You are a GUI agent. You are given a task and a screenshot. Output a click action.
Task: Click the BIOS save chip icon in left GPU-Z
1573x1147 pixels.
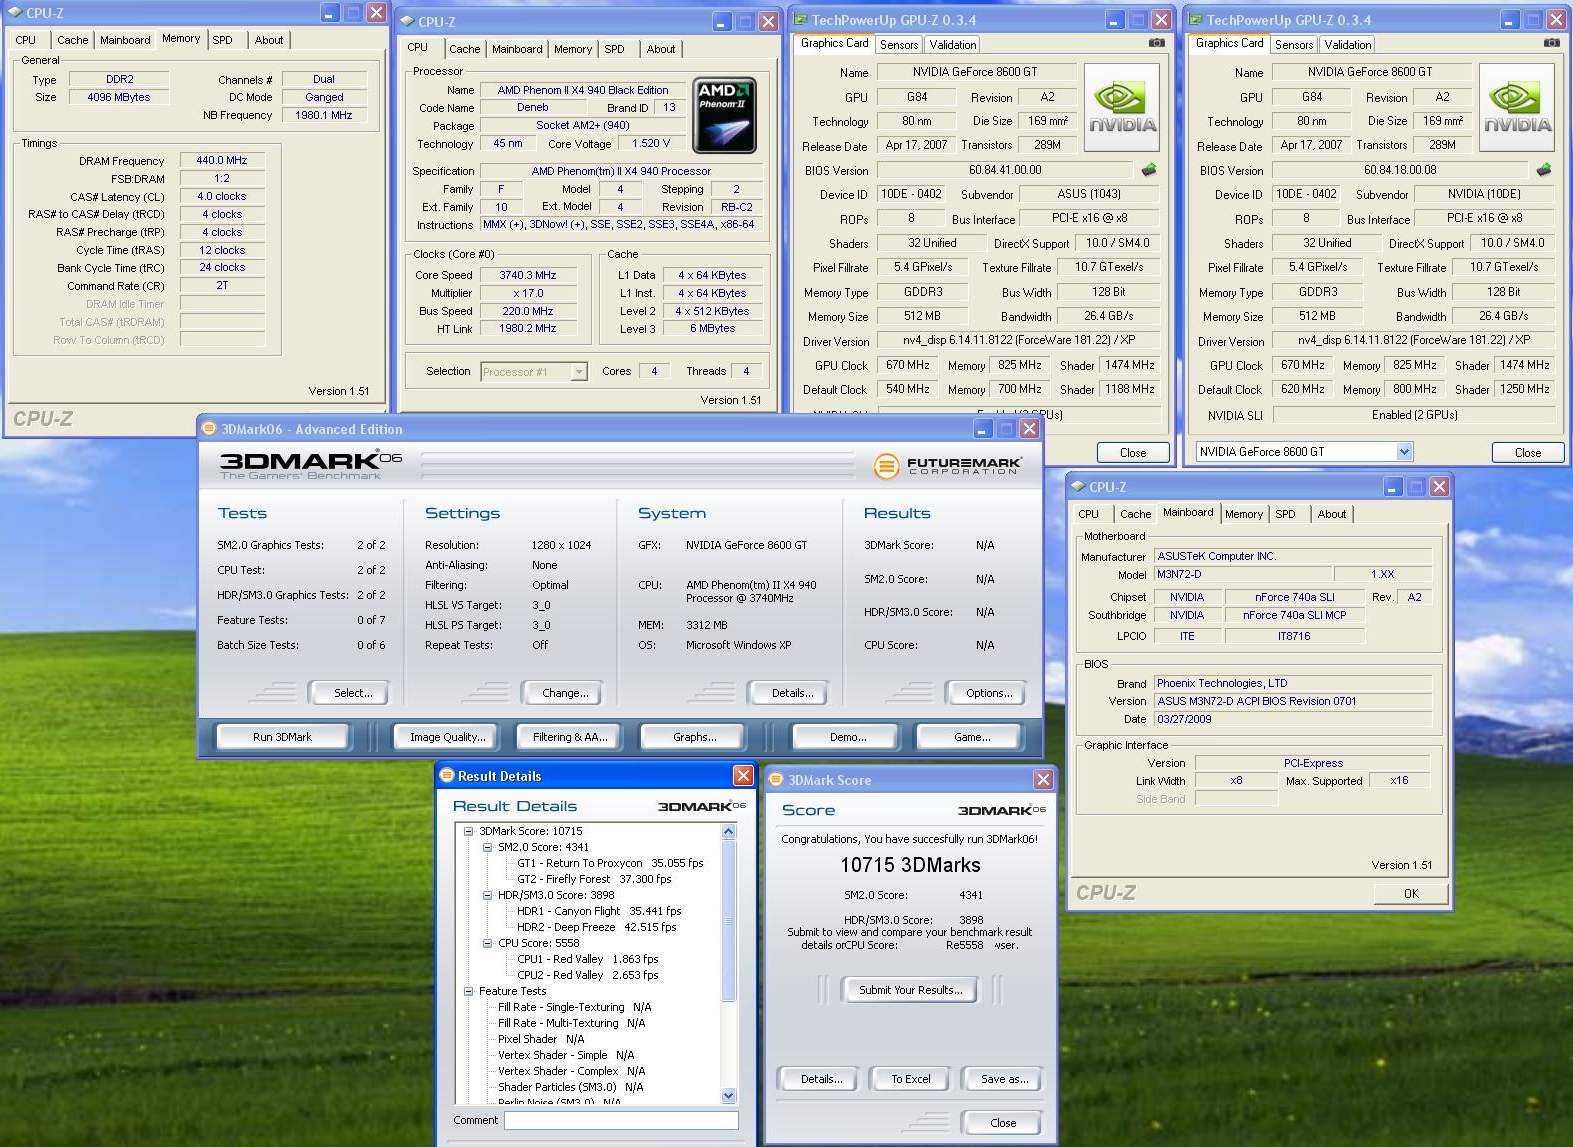[x=1149, y=170]
